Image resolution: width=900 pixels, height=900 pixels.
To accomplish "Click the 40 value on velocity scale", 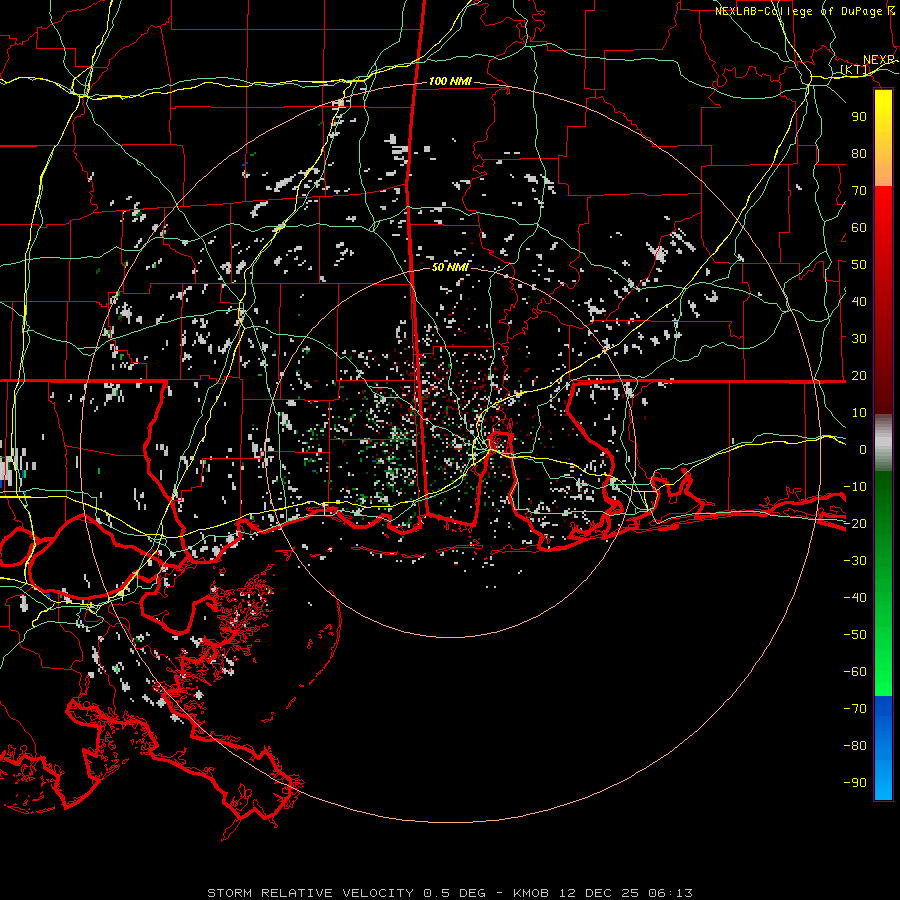I will pyautogui.click(x=859, y=302).
